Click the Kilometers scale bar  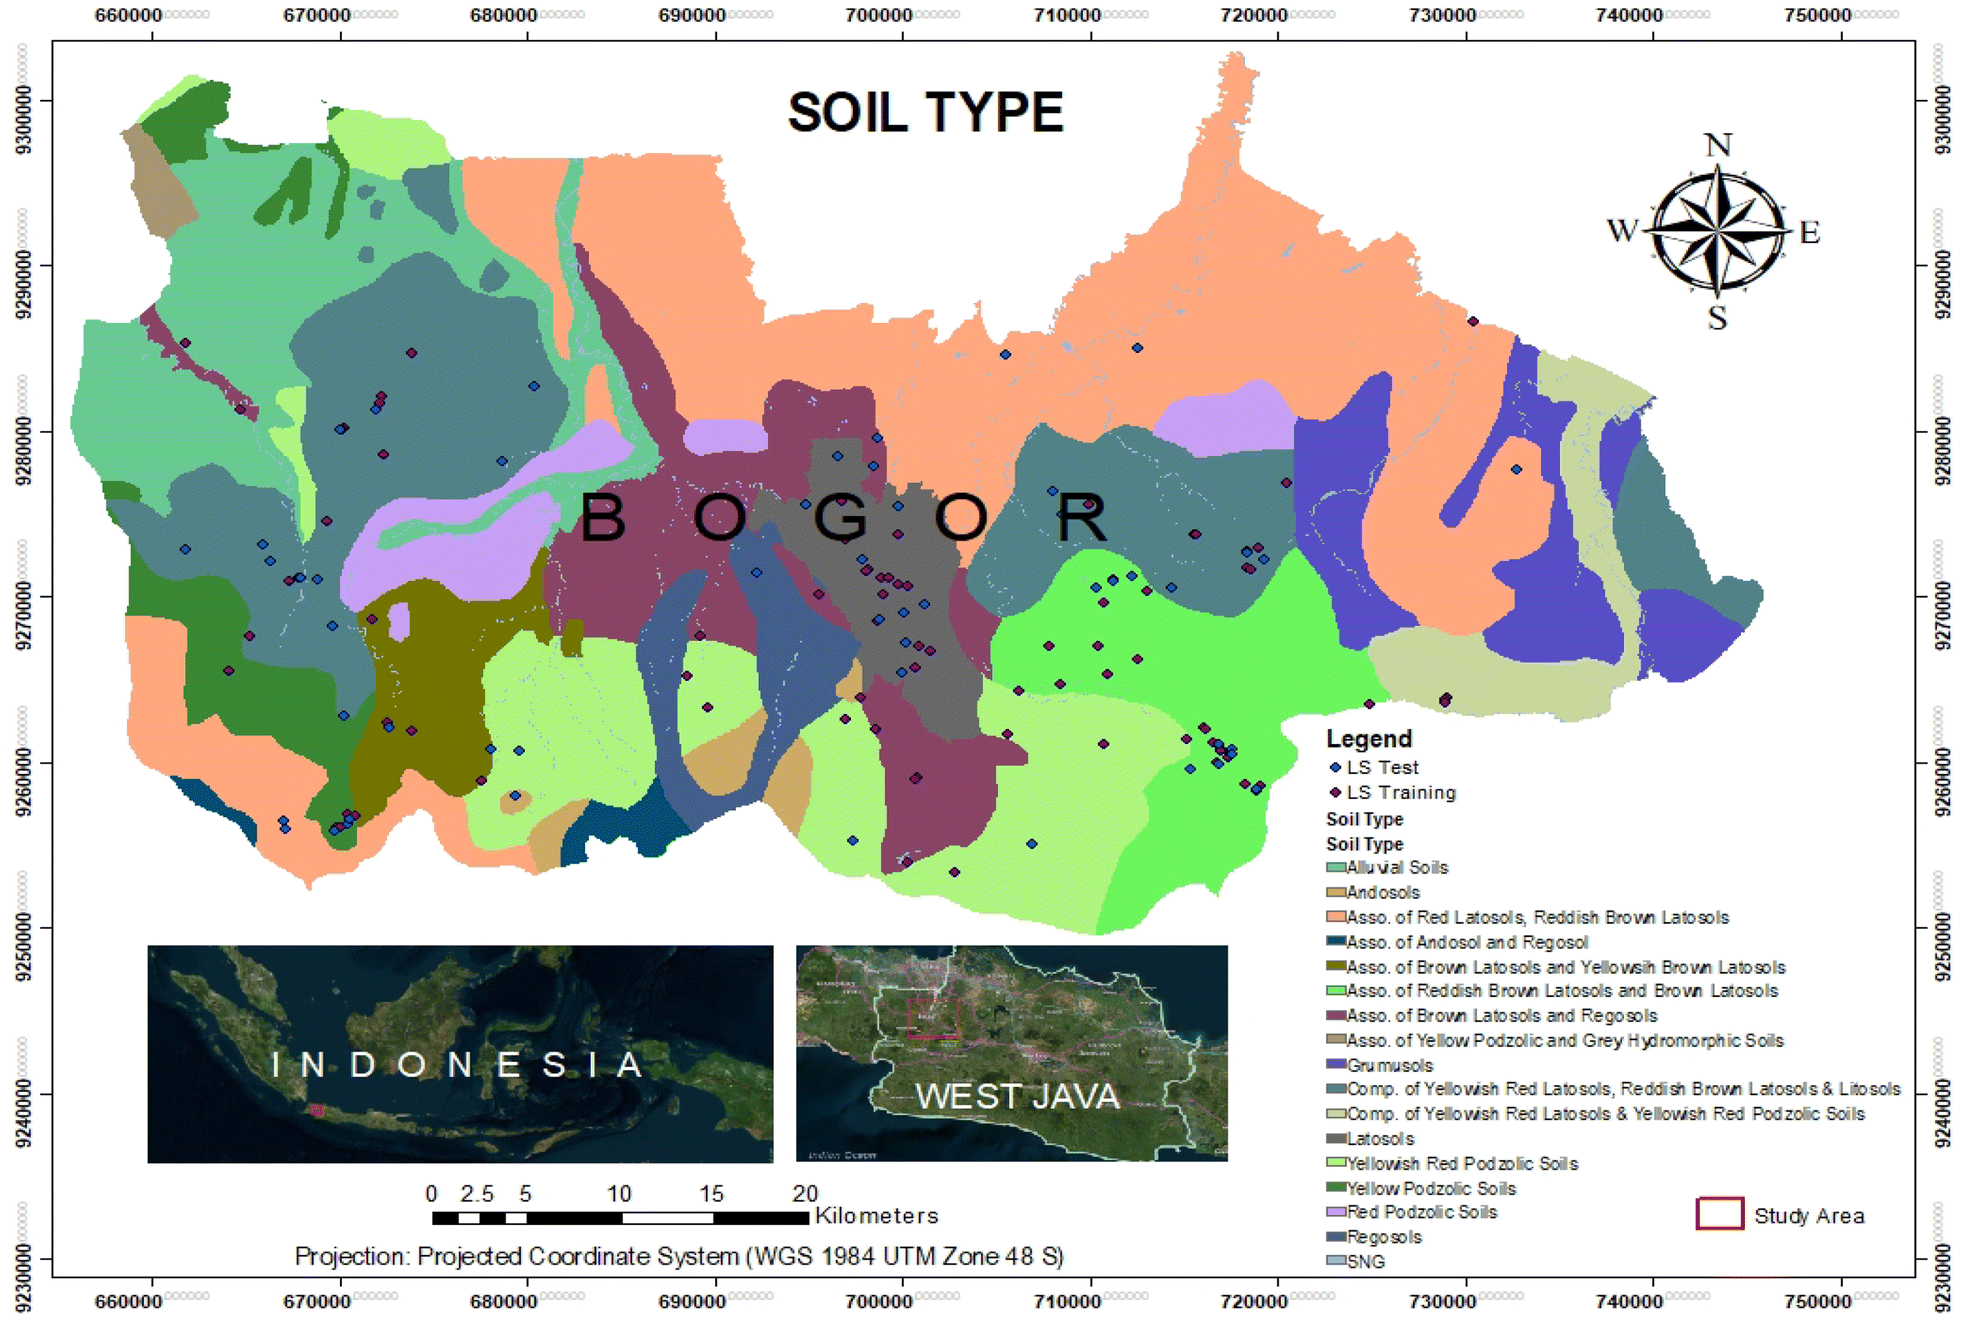(x=620, y=1217)
